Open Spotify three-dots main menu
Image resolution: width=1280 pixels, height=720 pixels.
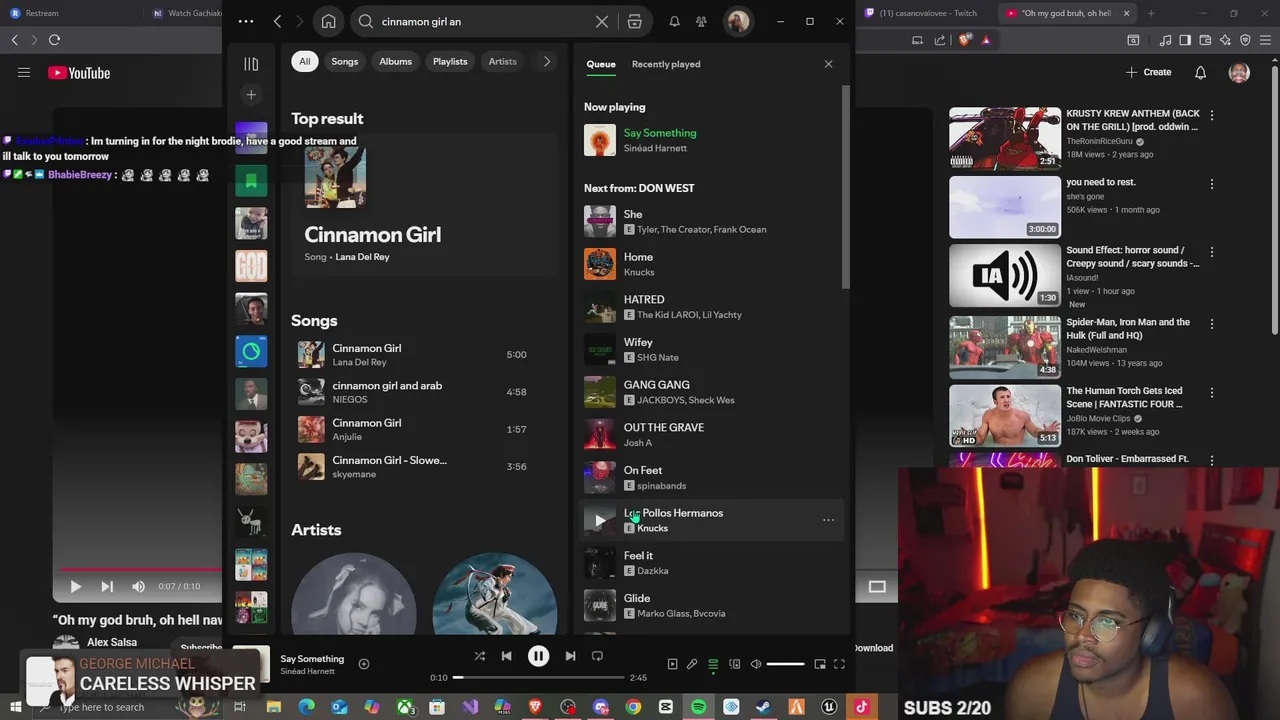point(246,21)
